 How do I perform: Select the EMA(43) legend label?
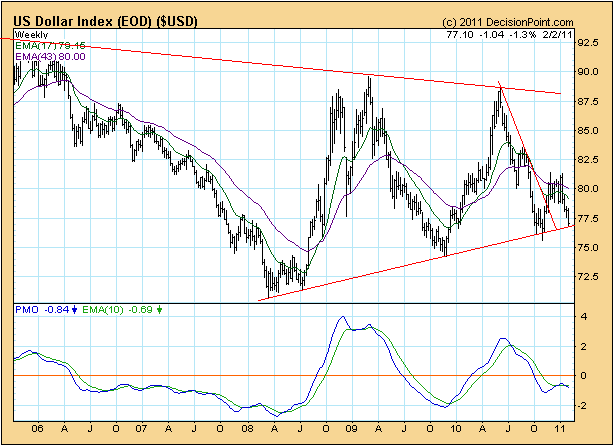pyautogui.click(x=50, y=58)
